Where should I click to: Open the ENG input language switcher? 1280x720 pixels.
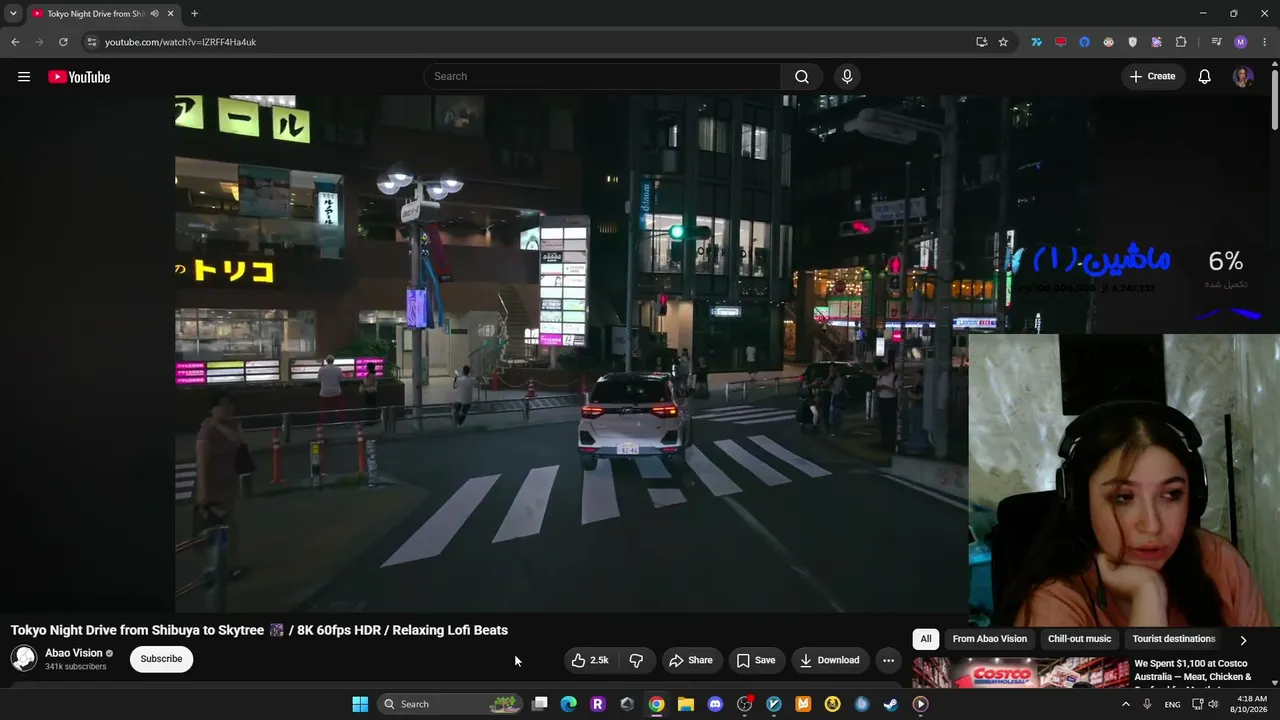click(1172, 704)
